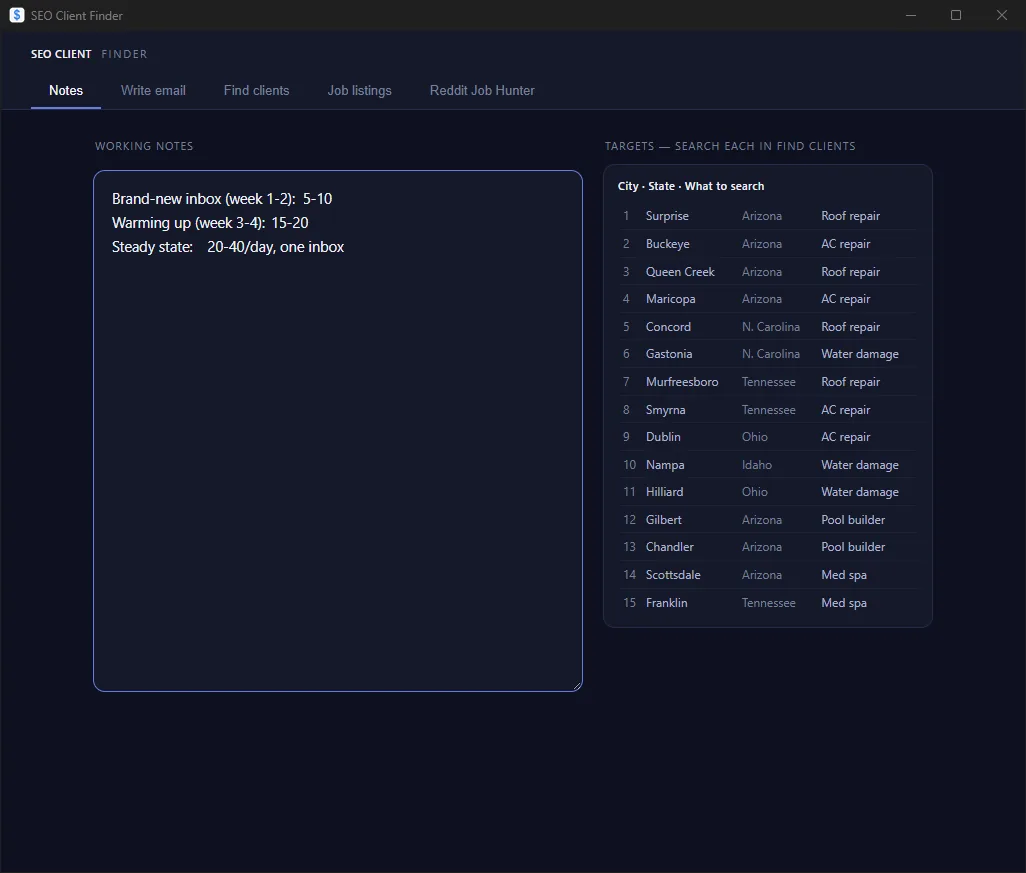Select the Buckeye city entry

click(667, 244)
